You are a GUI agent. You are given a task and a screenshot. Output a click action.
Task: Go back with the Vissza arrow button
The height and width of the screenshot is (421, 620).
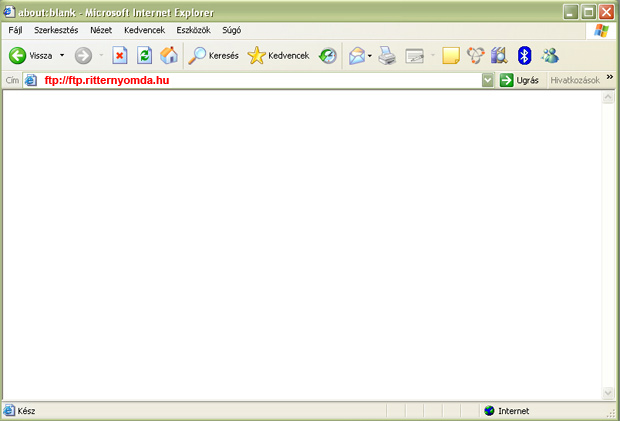click(30, 56)
